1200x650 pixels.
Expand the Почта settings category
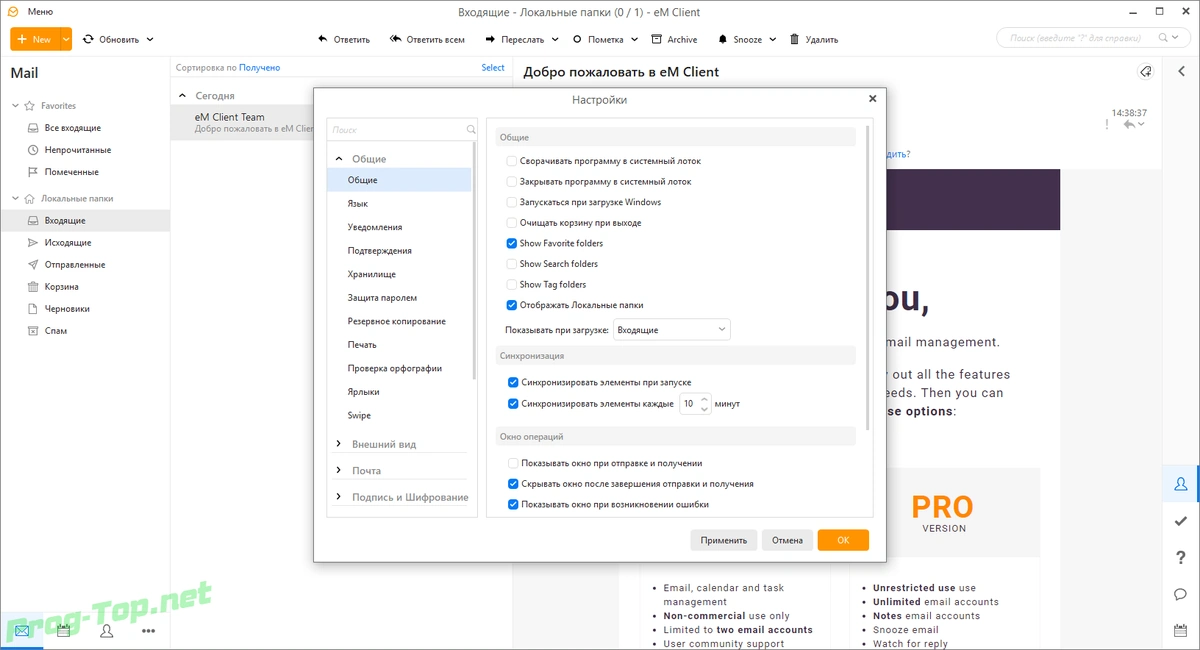tap(339, 470)
